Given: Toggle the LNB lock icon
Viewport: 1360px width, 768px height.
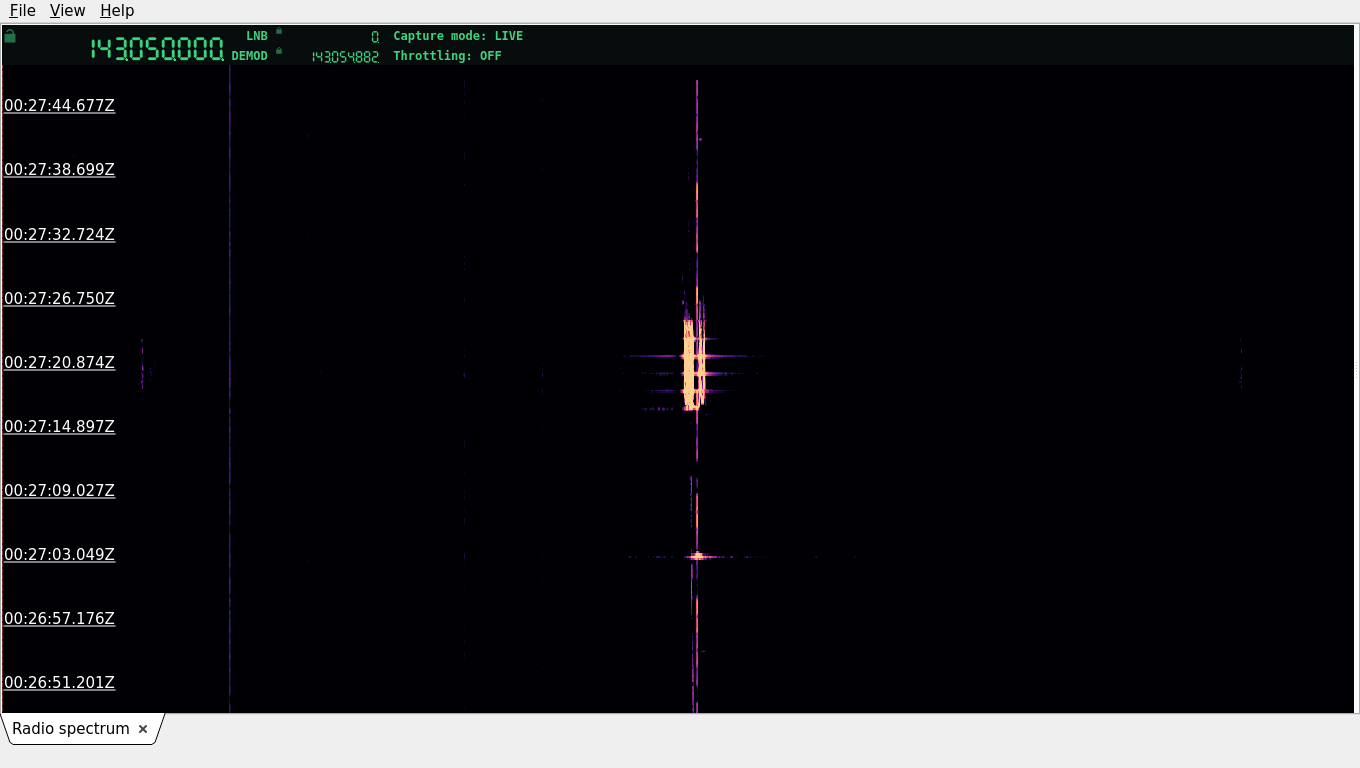Looking at the screenshot, I should tap(279, 31).
